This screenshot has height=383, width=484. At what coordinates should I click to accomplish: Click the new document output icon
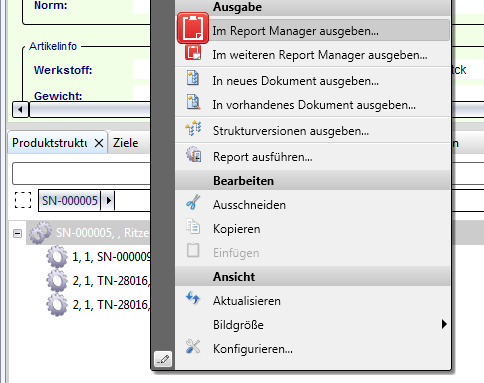[193, 78]
